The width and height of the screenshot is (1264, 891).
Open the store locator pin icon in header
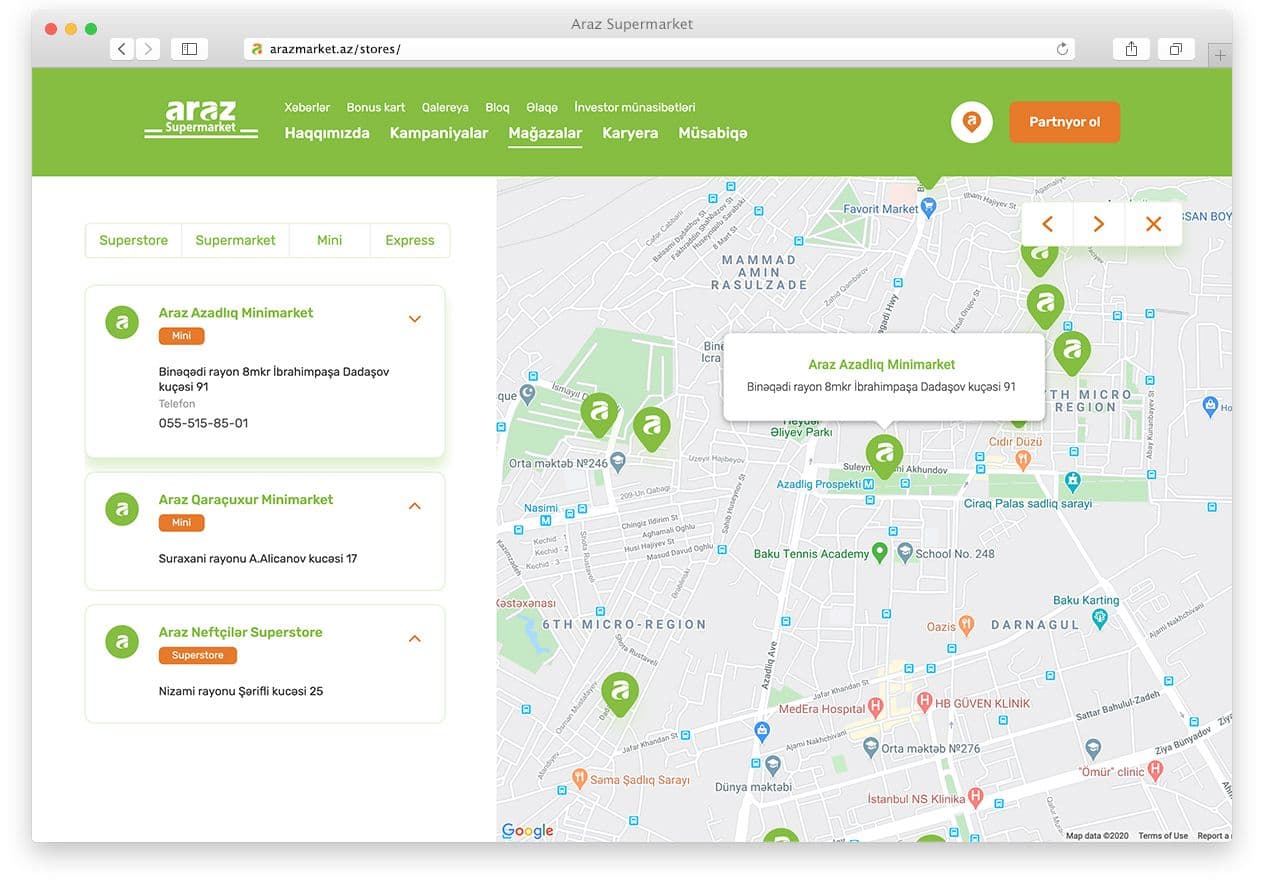pyautogui.click(x=971, y=122)
